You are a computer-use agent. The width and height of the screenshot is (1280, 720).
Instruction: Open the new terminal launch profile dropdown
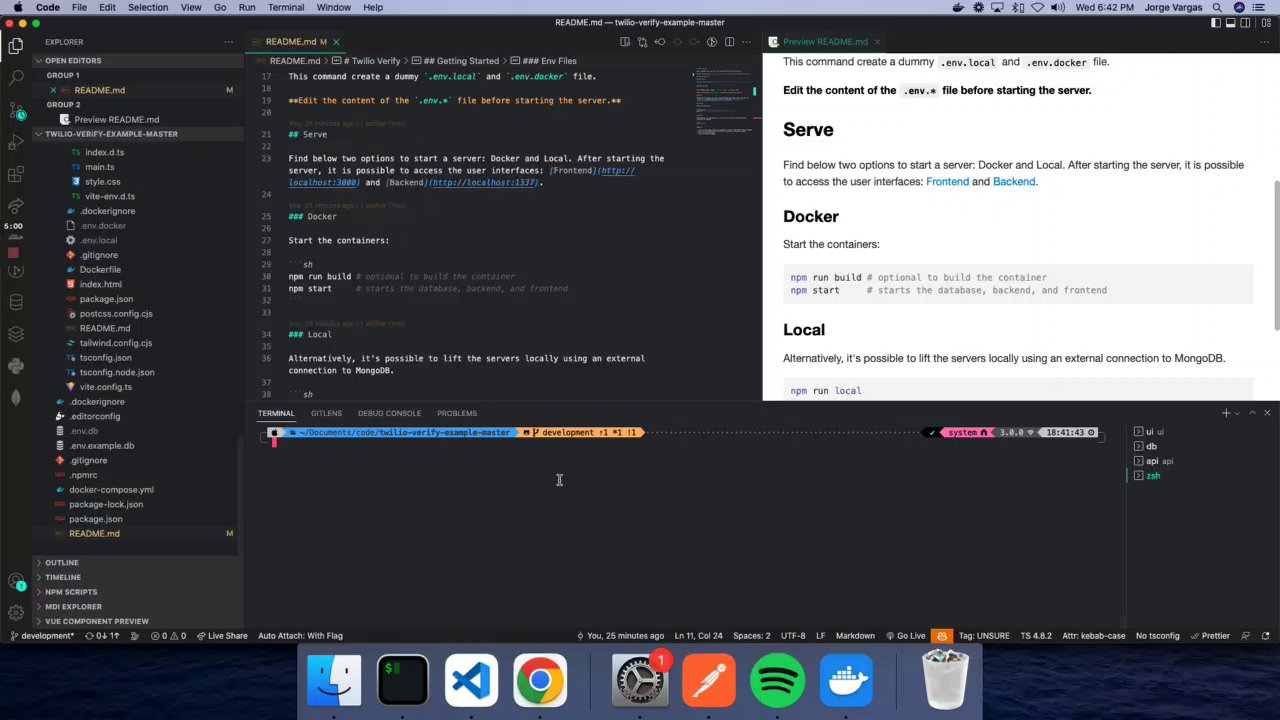coord(1238,413)
